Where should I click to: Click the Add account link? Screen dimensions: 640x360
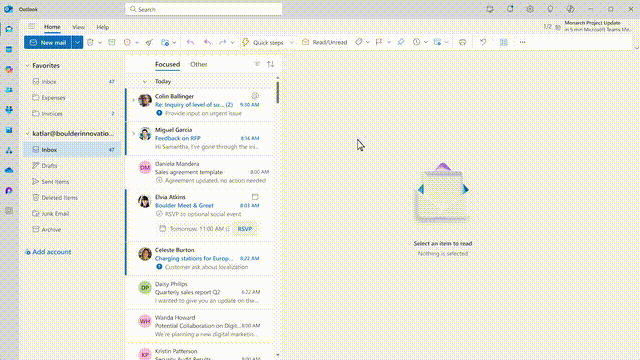pos(48,252)
